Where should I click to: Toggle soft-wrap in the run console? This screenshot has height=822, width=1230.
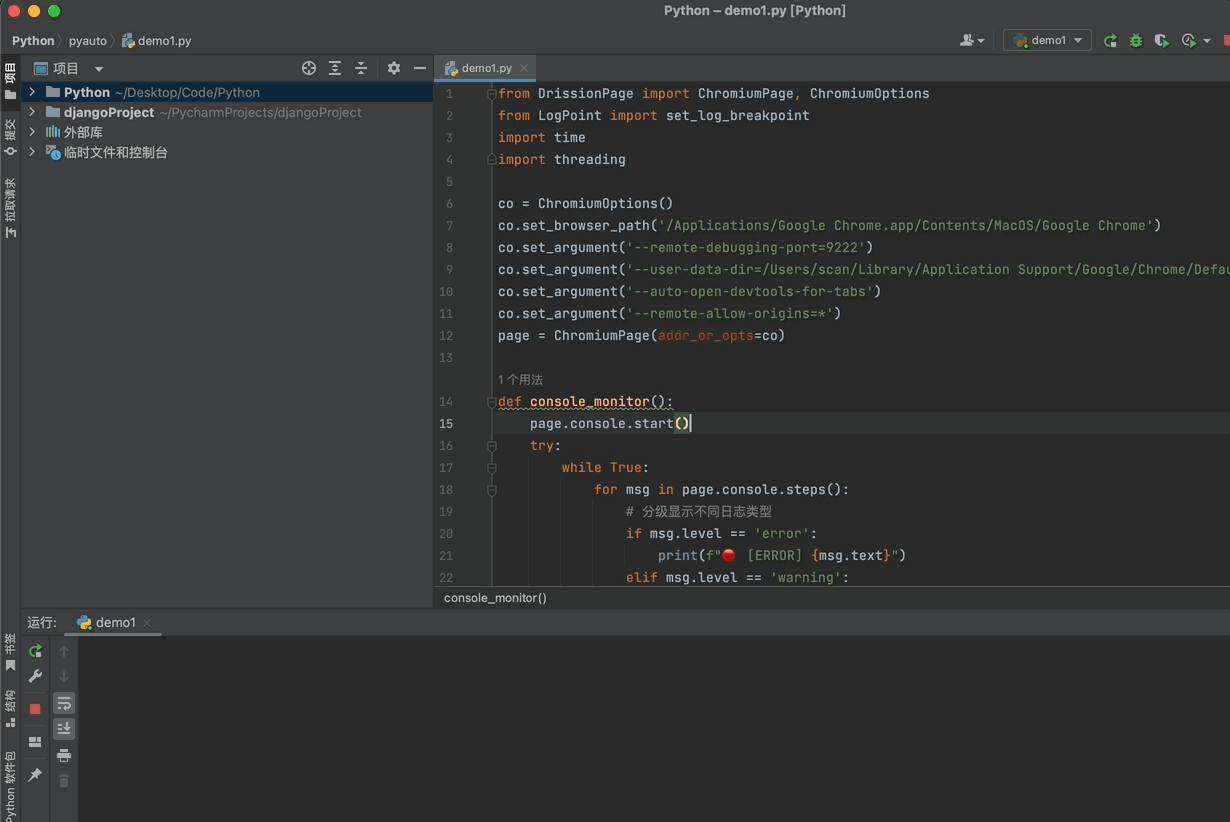click(x=64, y=703)
